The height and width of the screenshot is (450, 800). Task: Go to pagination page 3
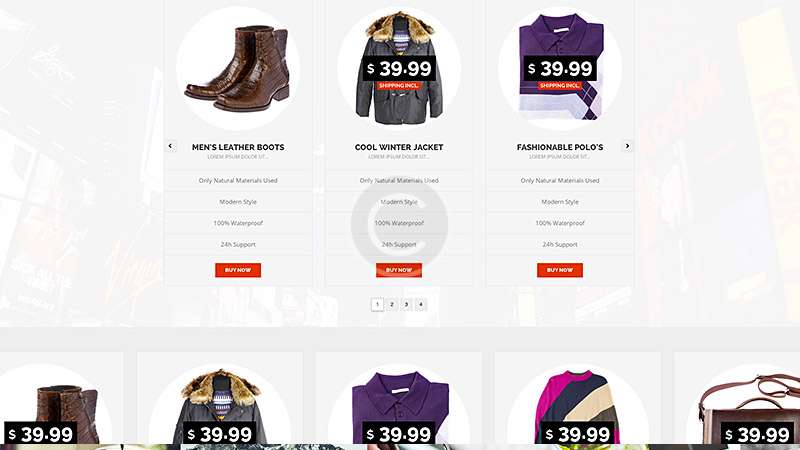point(406,305)
